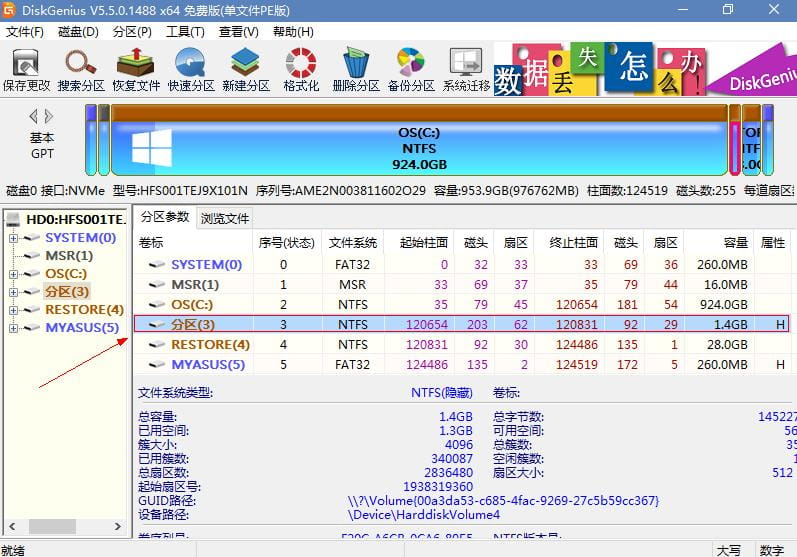This screenshot has width=797, height=557.
Task: Click the drive icon beside RESTORE(4) in the table
Action: click(157, 345)
